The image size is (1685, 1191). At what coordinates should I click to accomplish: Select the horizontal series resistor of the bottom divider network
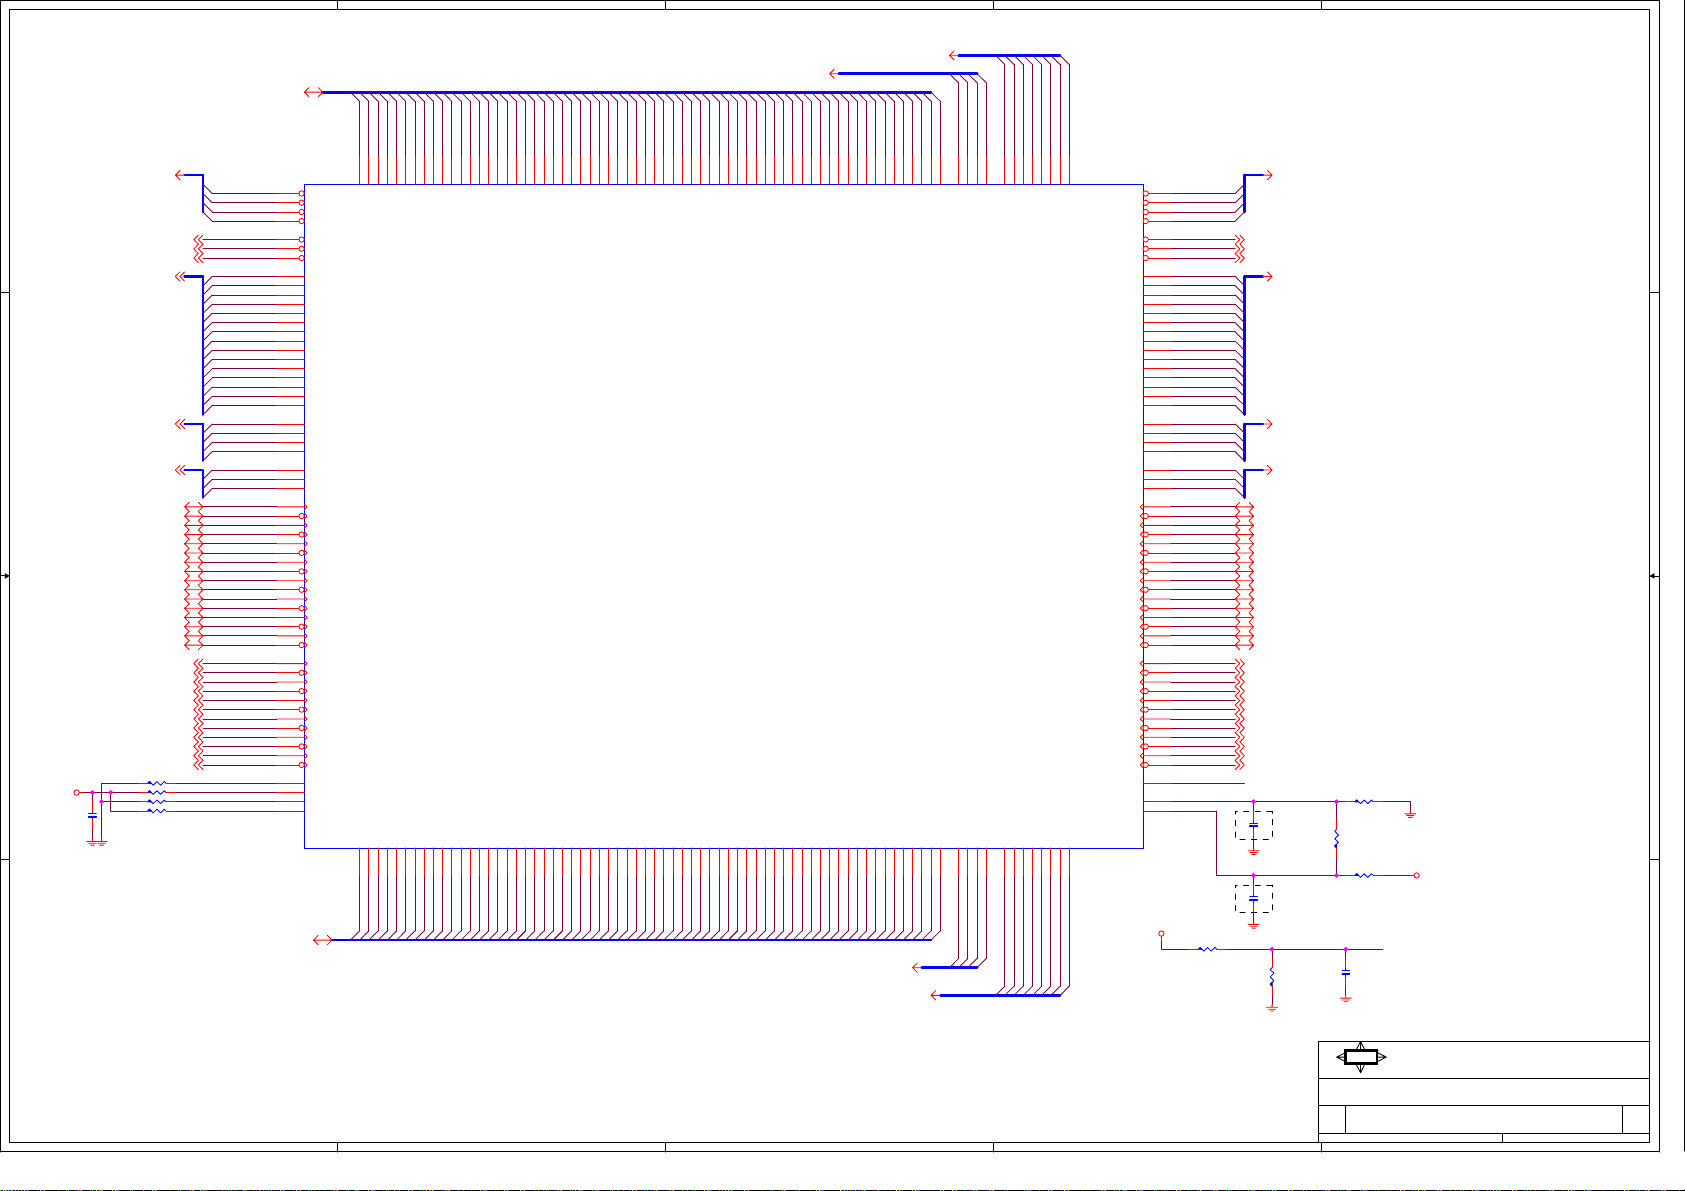pos(1207,949)
